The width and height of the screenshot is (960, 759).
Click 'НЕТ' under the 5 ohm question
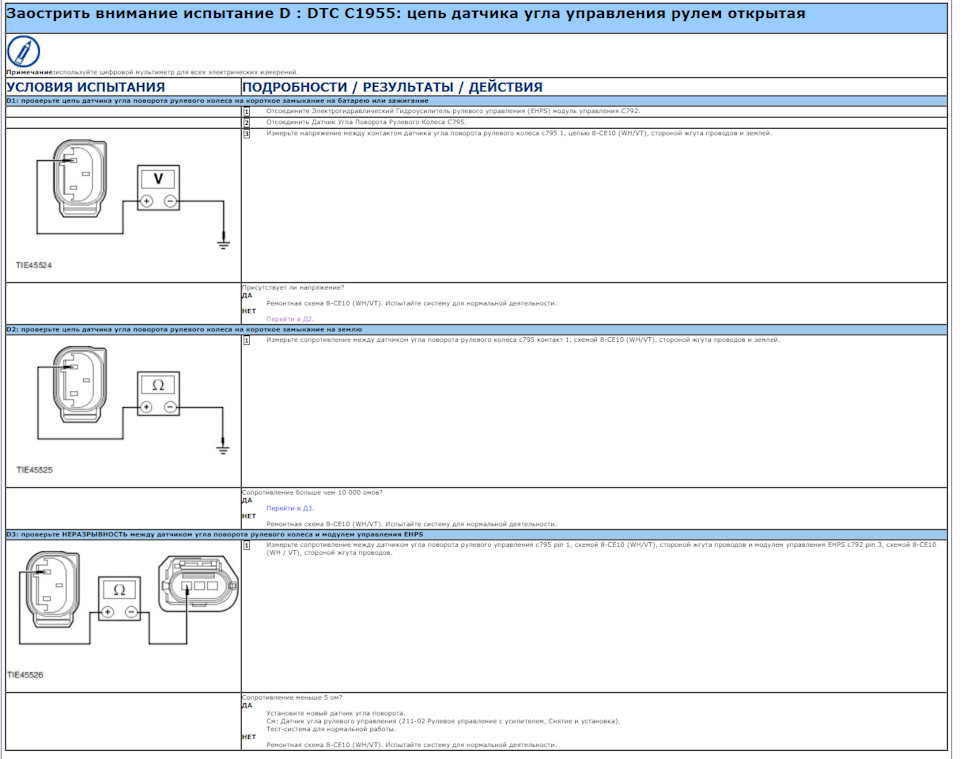click(249, 737)
